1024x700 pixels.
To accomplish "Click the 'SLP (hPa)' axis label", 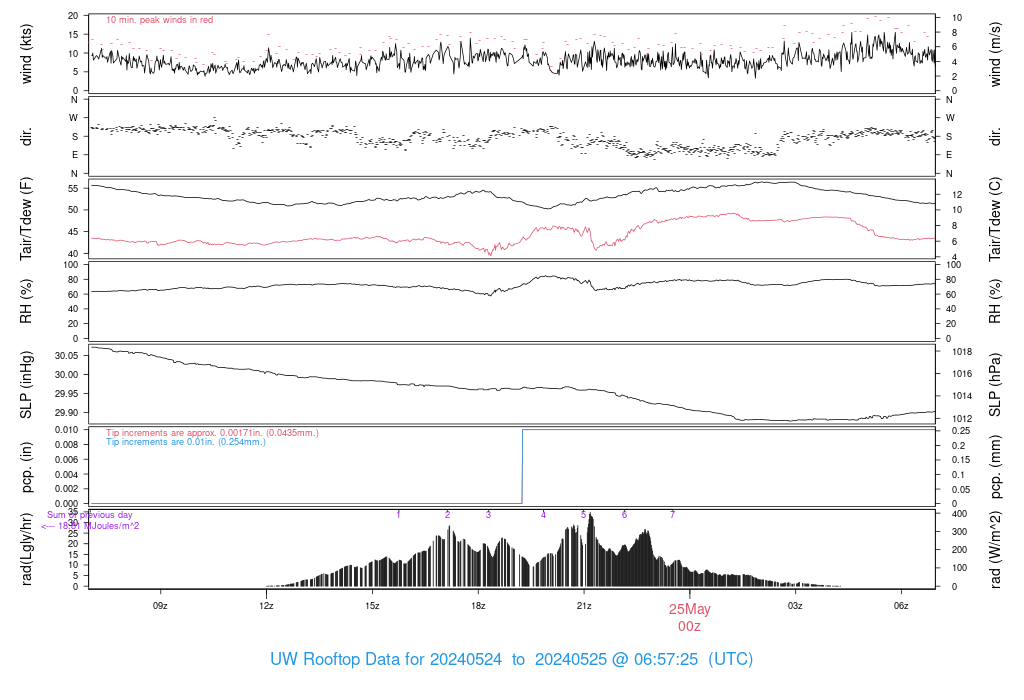I will pos(995,385).
